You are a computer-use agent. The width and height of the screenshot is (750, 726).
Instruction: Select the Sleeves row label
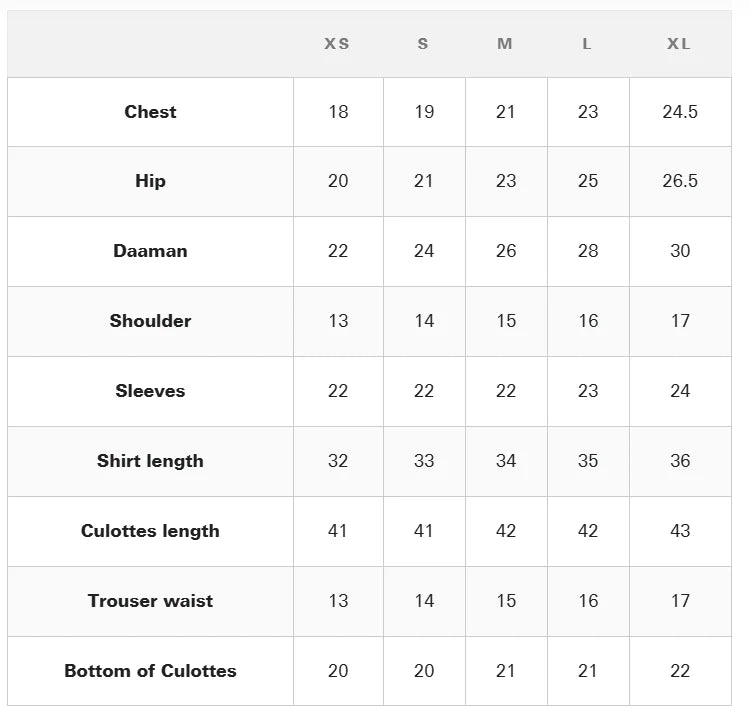[150, 391]
